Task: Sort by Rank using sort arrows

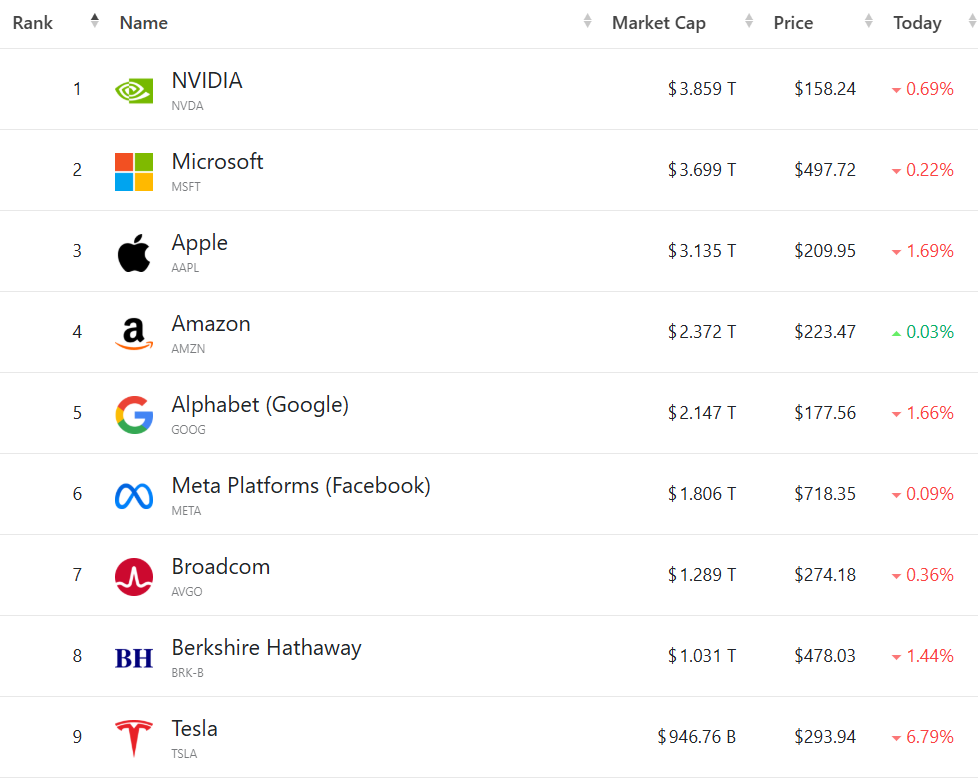Action: pos(95,22)
